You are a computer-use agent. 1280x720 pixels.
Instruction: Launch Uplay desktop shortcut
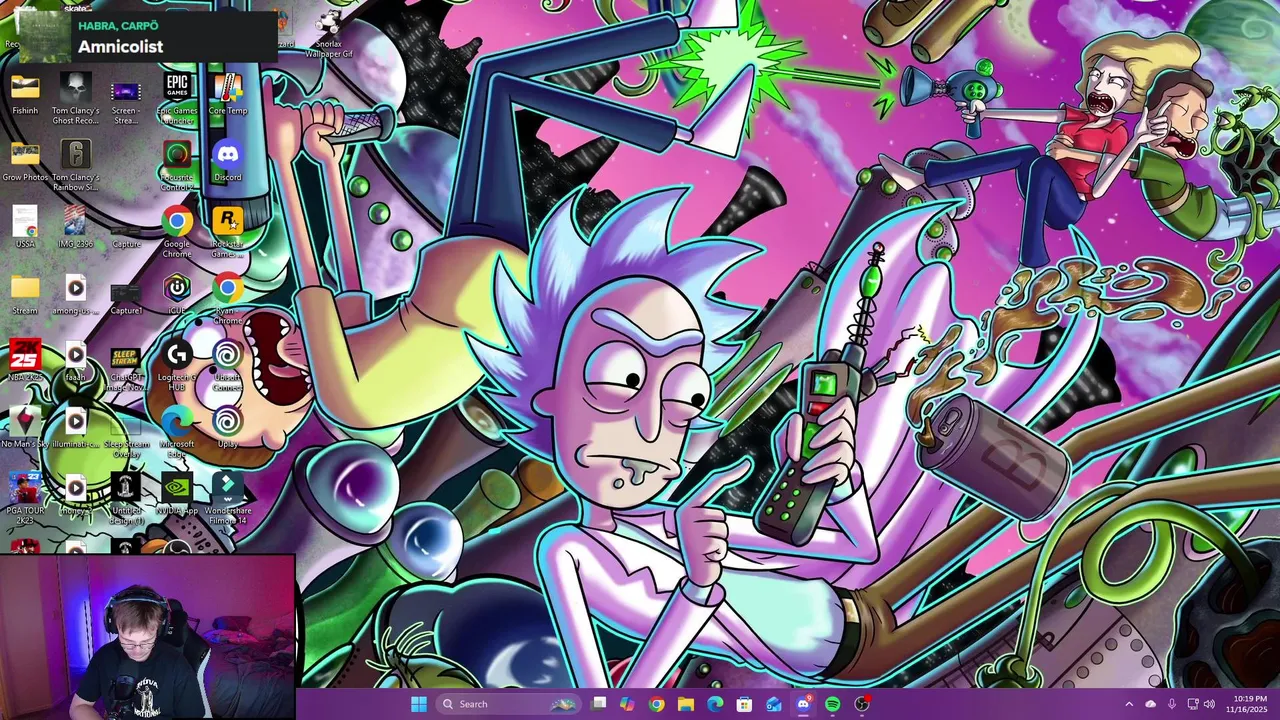tap(228, 428)
